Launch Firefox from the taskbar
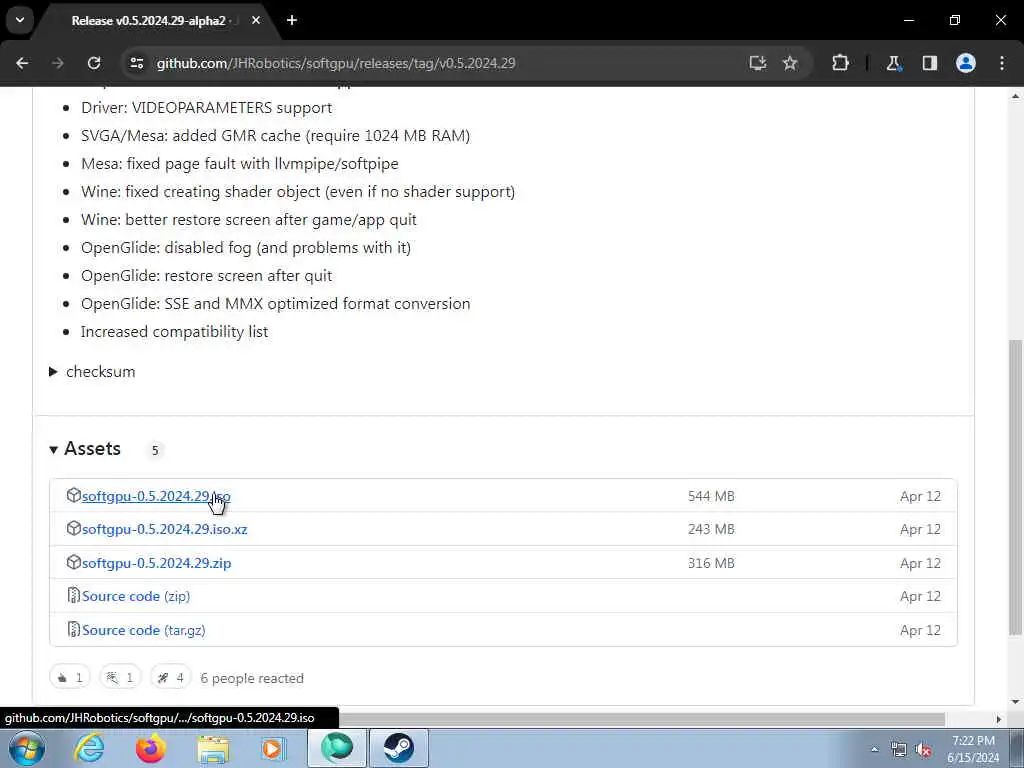 (x=150, y=748)
